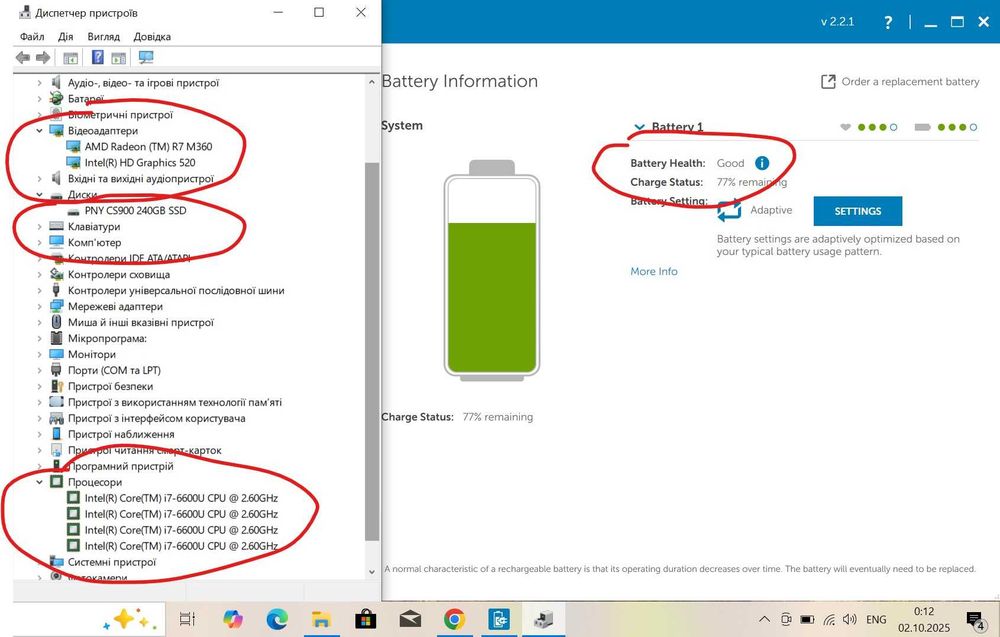Scan for hardware changes using the monitor toolbar icon
This screenshot has height=637, width=1000.
coord(146,58)
